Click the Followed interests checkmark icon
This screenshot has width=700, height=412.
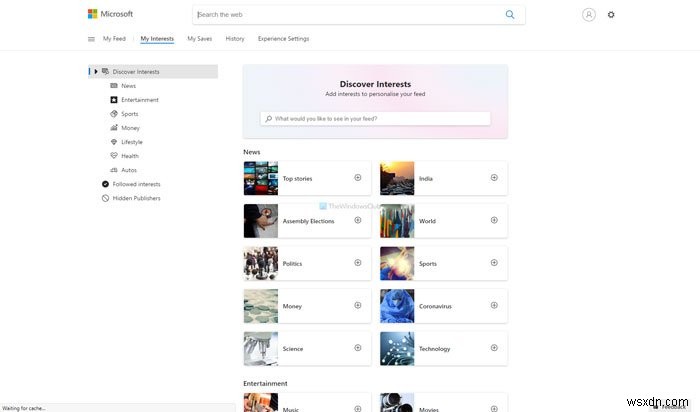(x=105, y=184)
